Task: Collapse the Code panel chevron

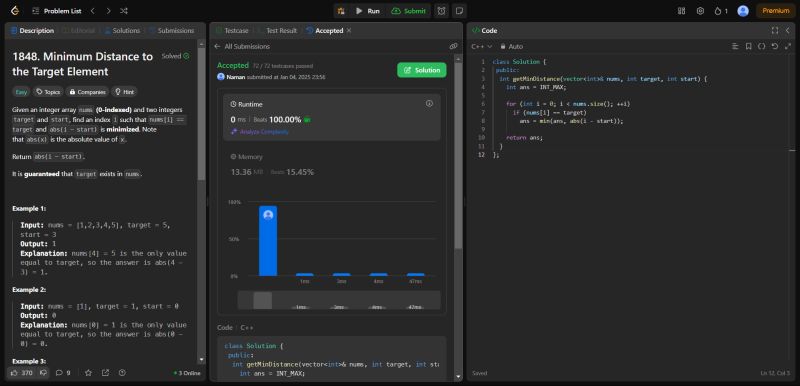Action: point(788,31)
